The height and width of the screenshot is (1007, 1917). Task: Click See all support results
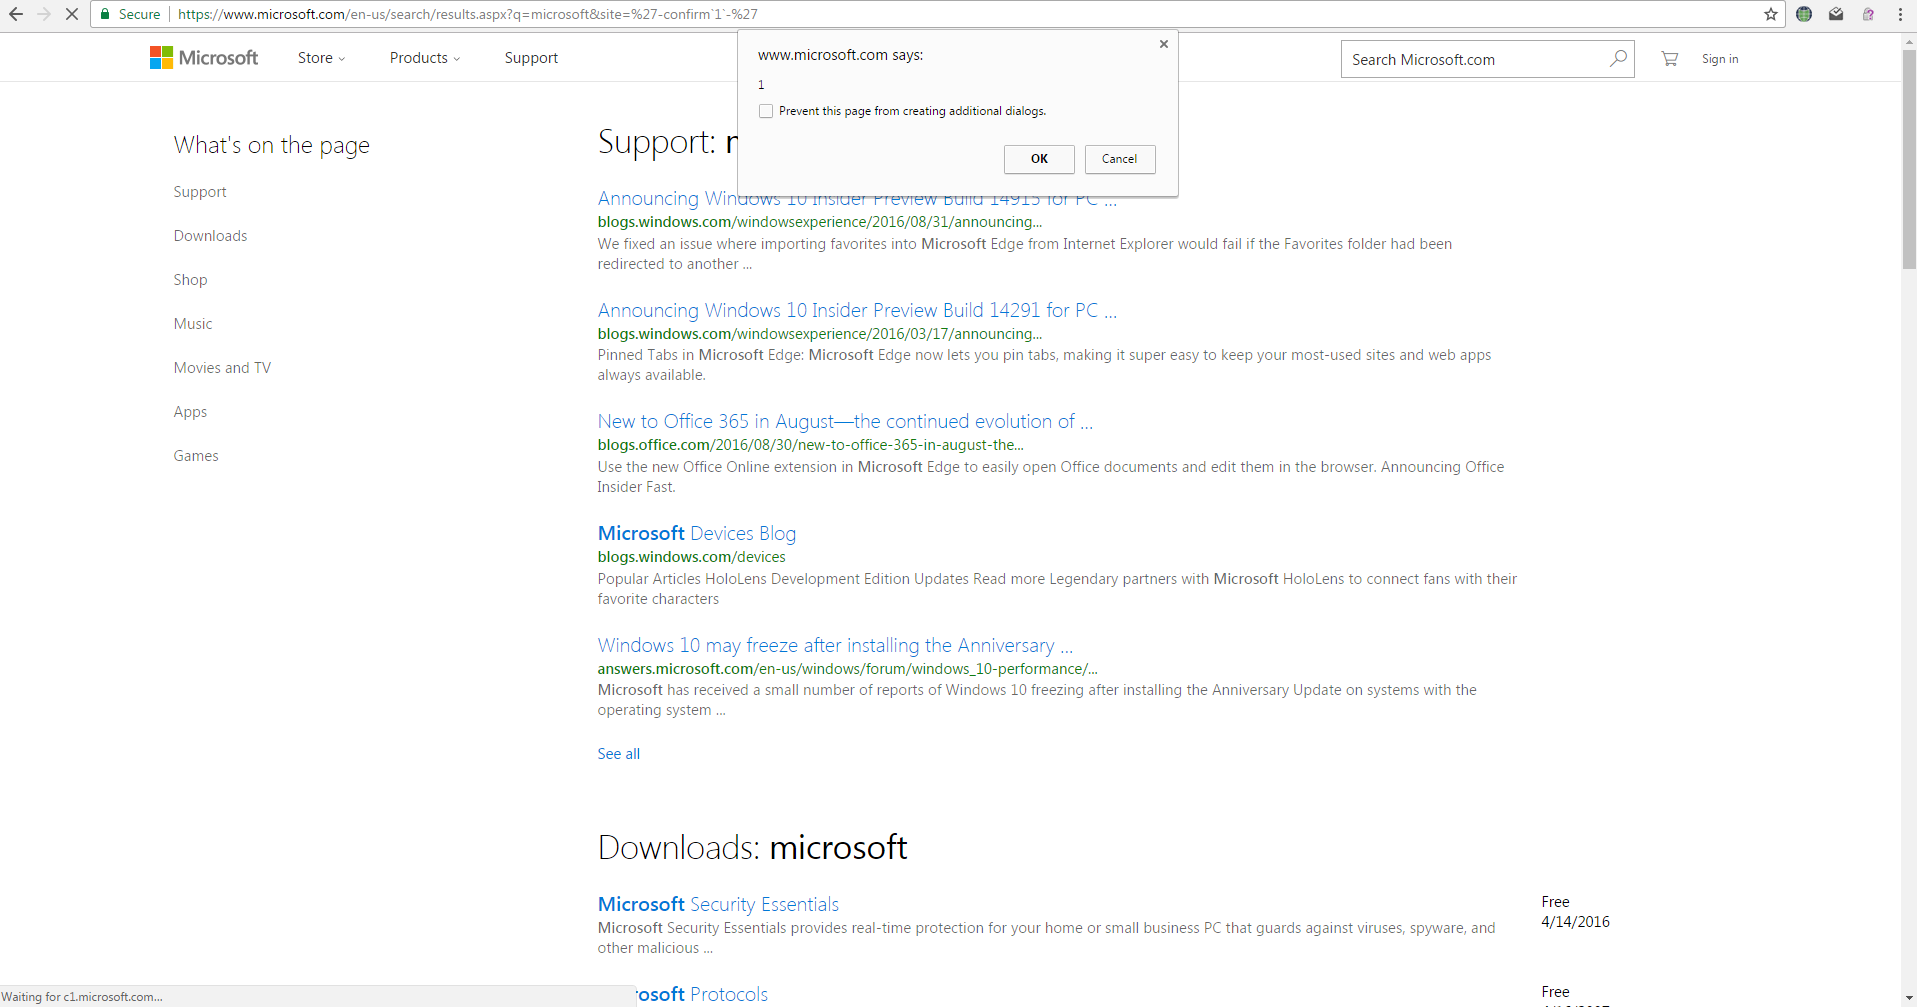619,754
